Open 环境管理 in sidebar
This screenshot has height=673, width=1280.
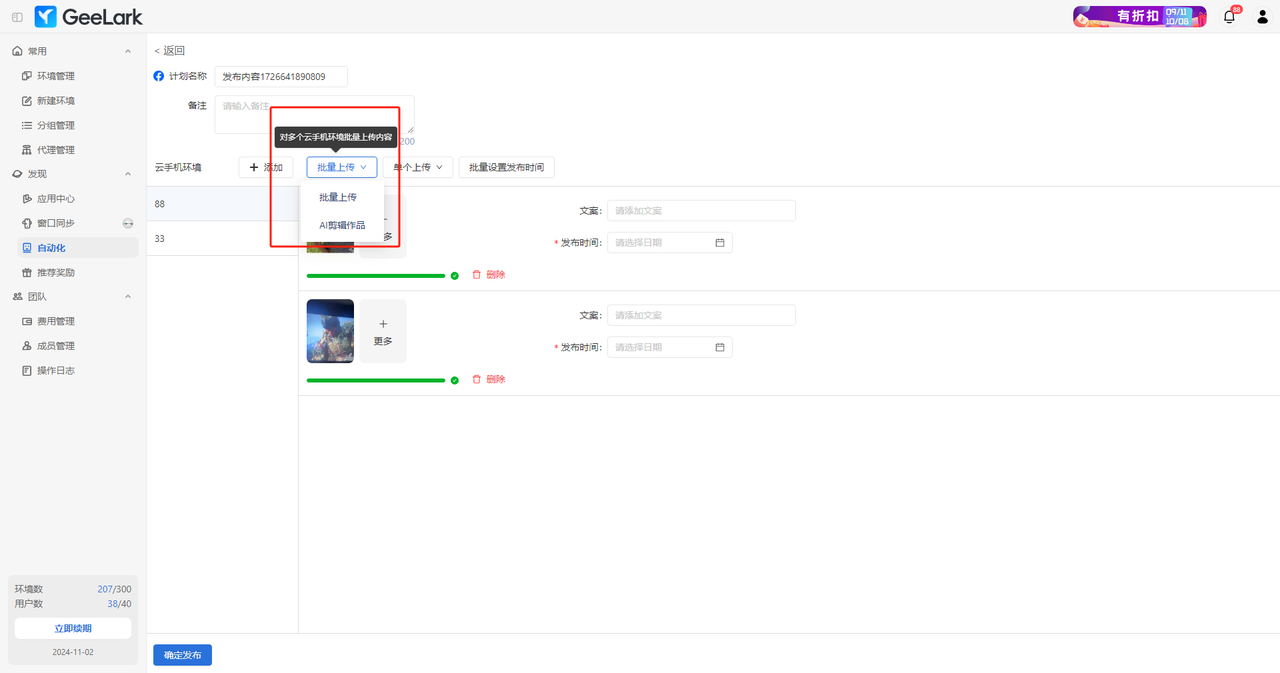56,76
